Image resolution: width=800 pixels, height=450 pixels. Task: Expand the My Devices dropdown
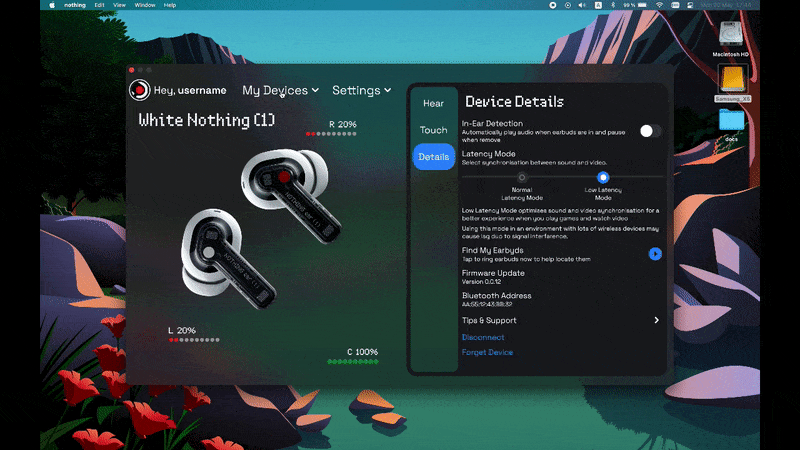coord(280,90)
